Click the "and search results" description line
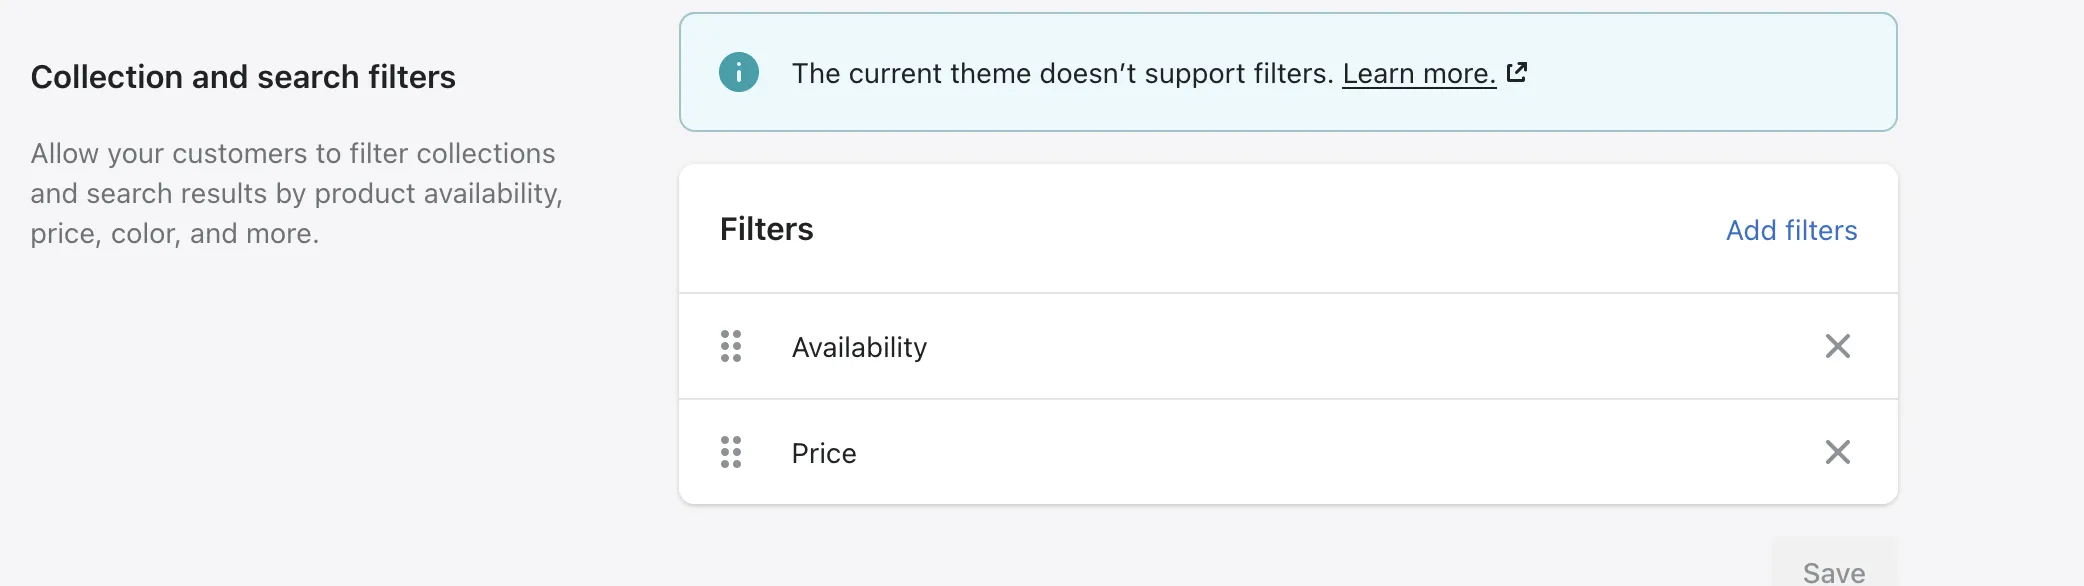 point(296,193)
